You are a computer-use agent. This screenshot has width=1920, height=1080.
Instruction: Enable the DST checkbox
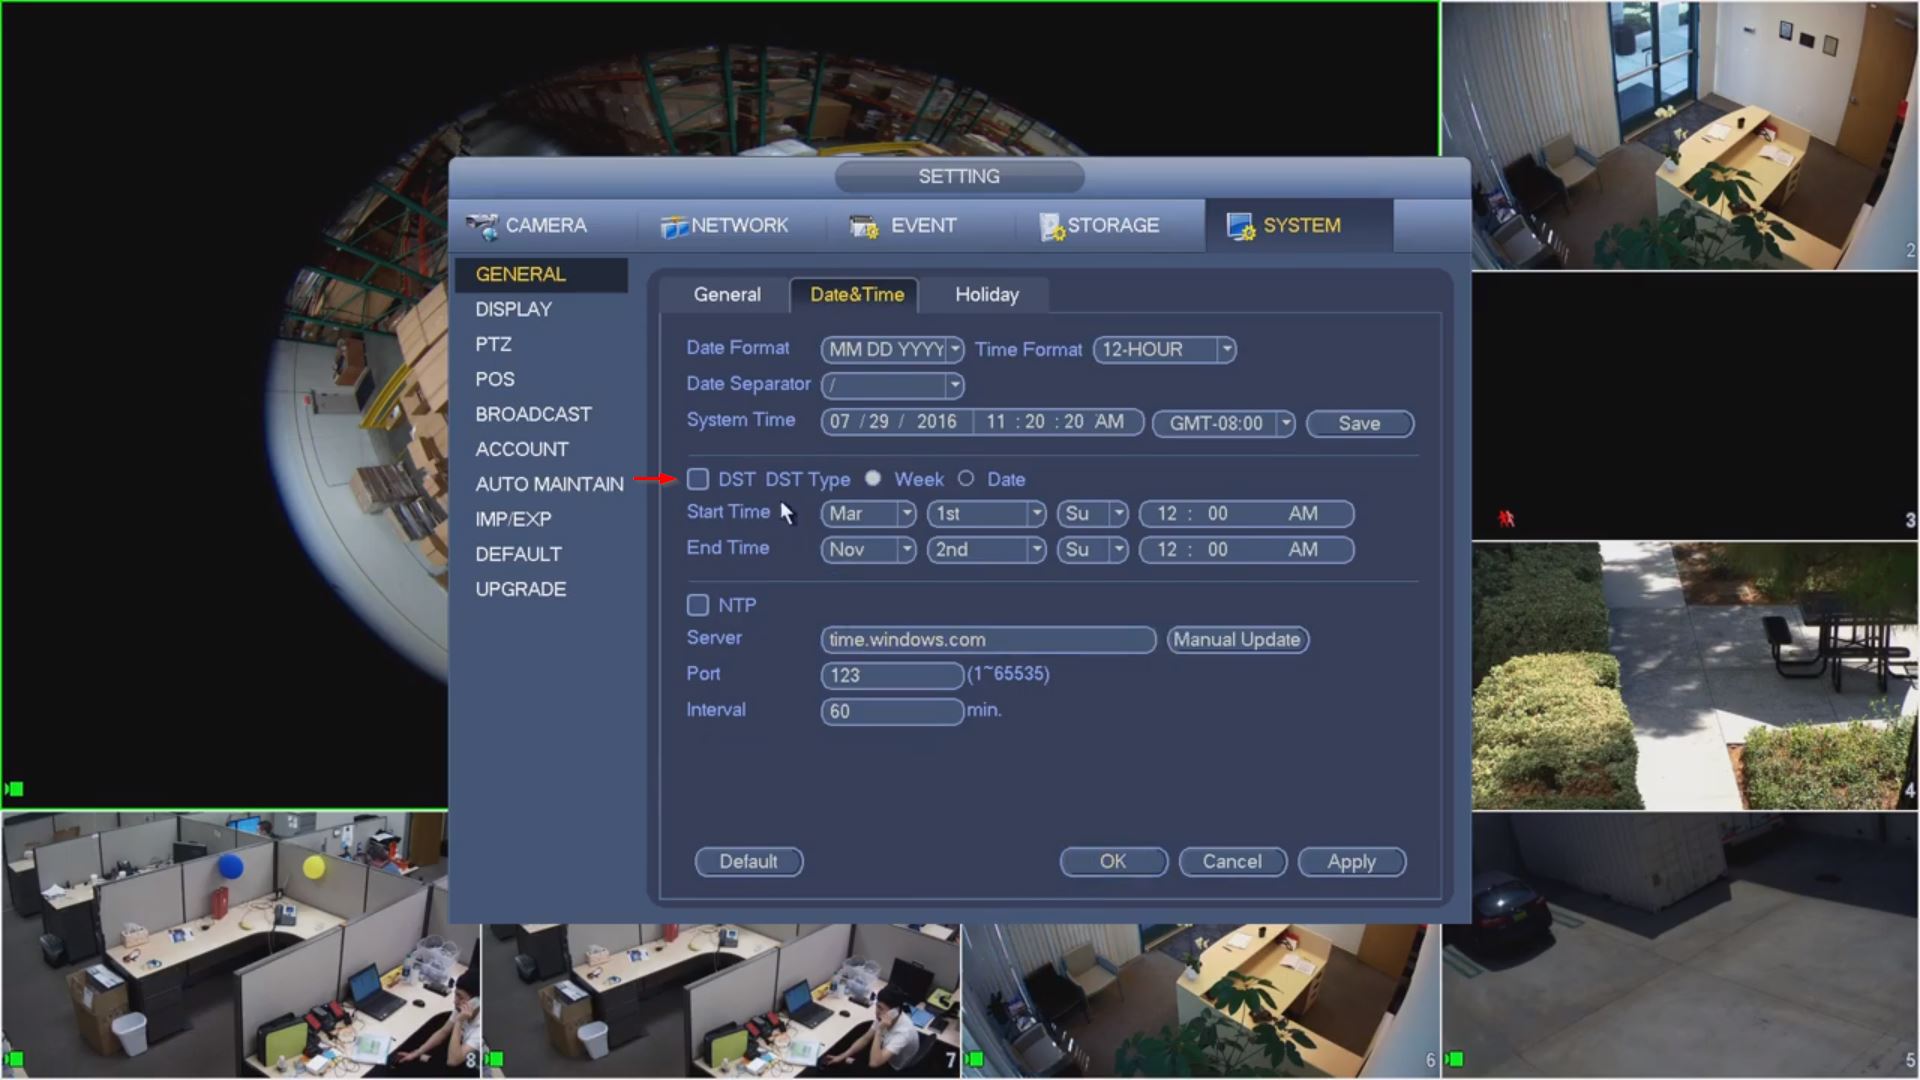click(698, 479)
